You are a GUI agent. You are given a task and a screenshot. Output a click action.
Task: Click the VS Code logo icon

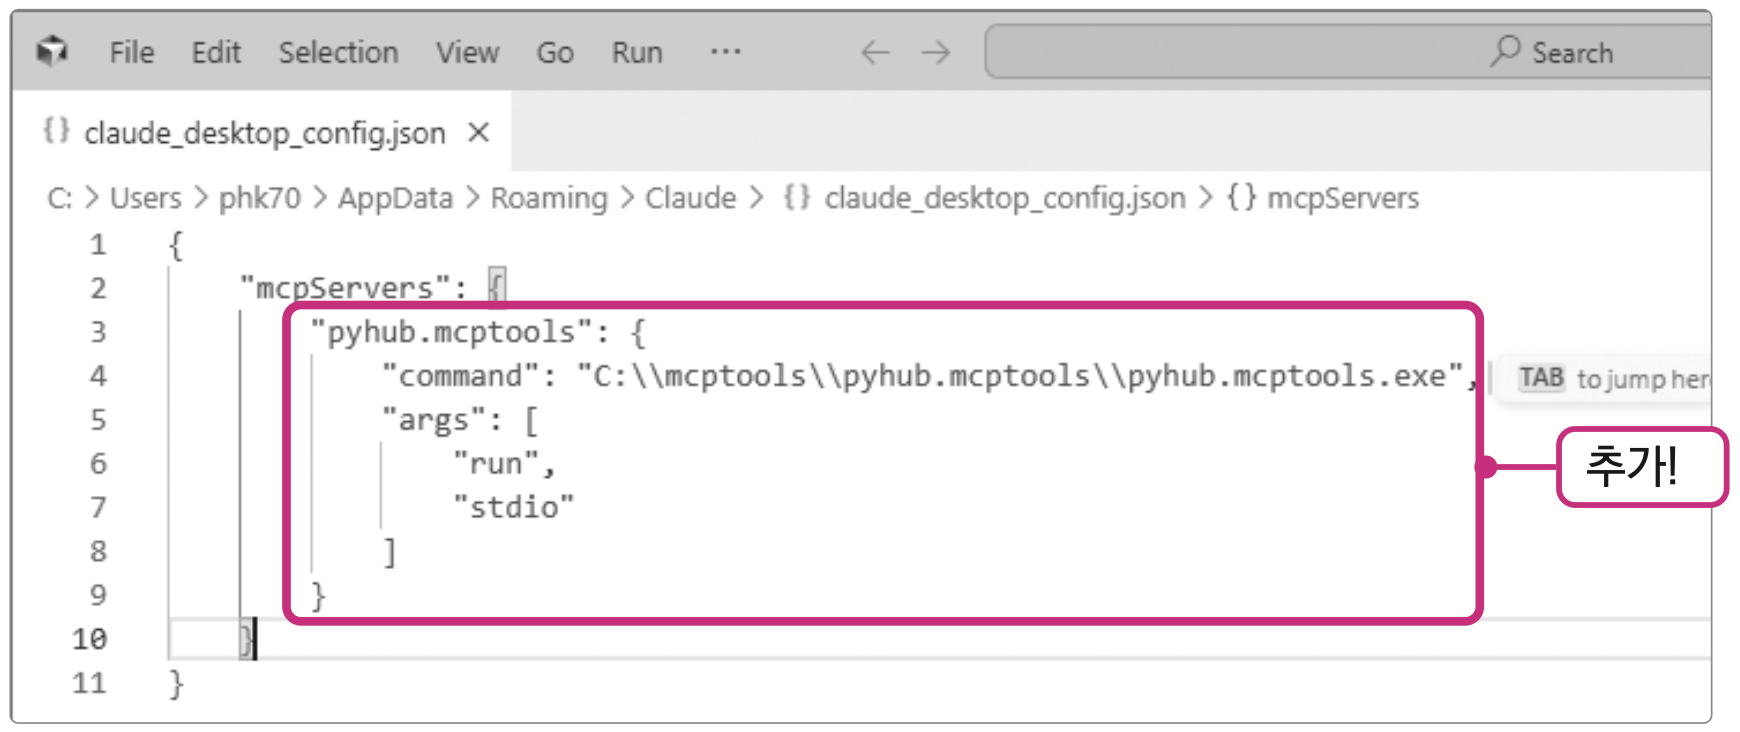point(51,51)
